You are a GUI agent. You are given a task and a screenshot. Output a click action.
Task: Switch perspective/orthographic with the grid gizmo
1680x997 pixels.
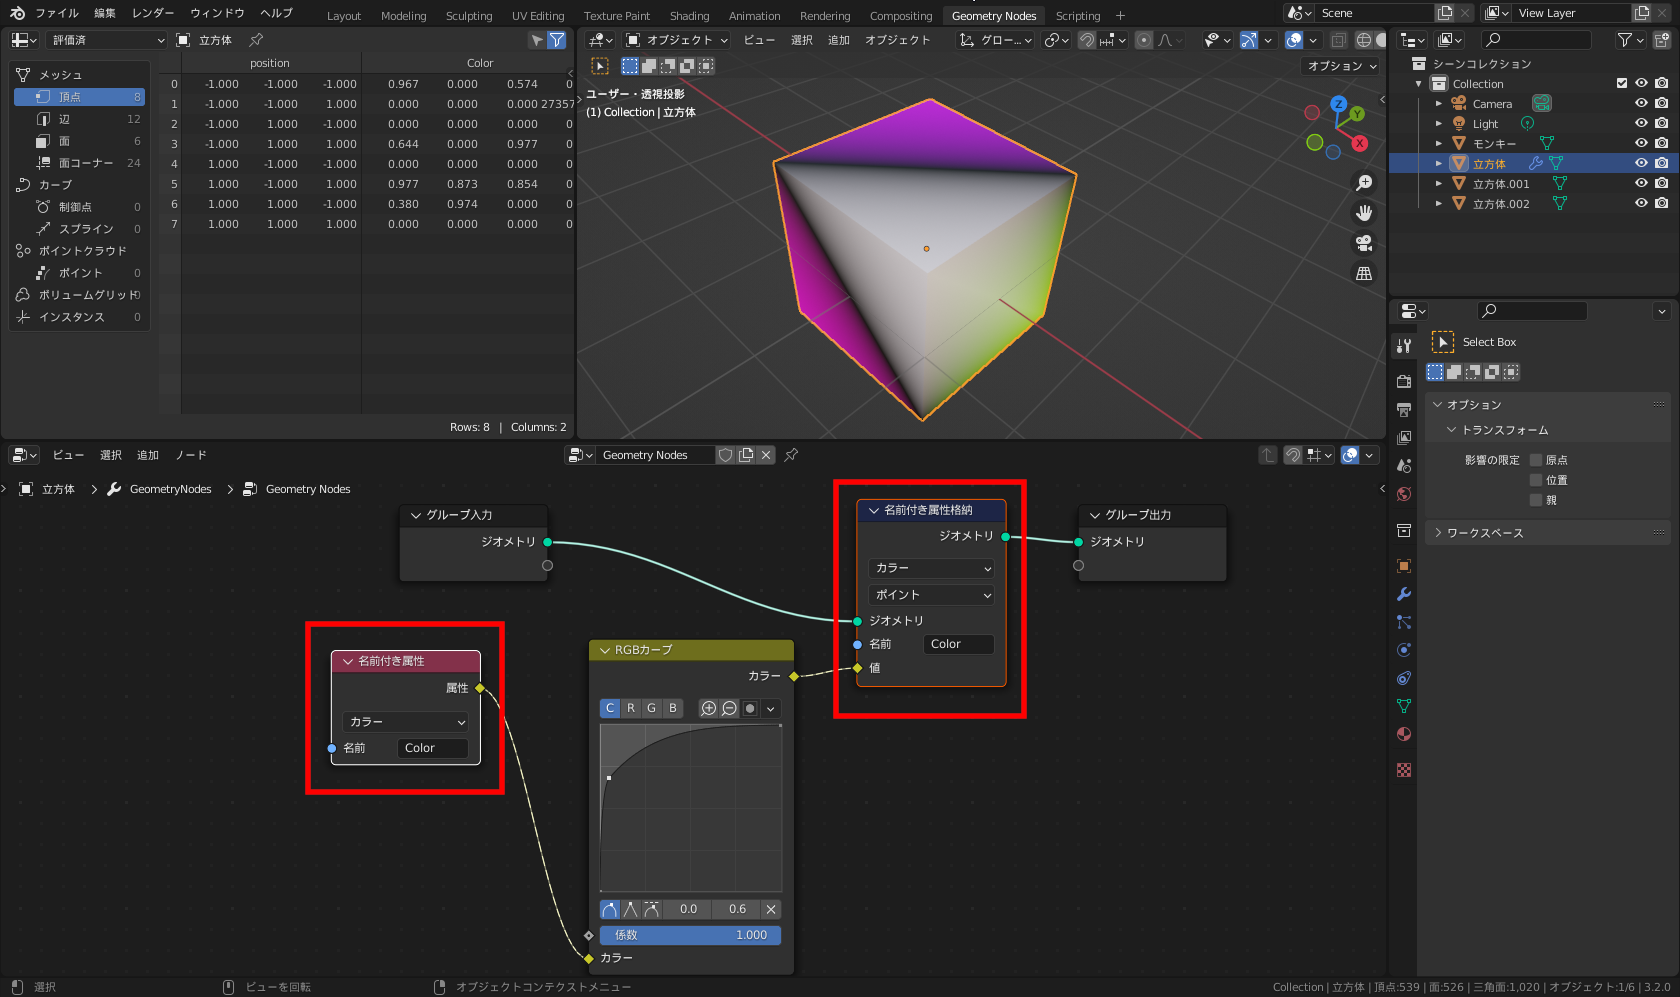point(1364,273)
